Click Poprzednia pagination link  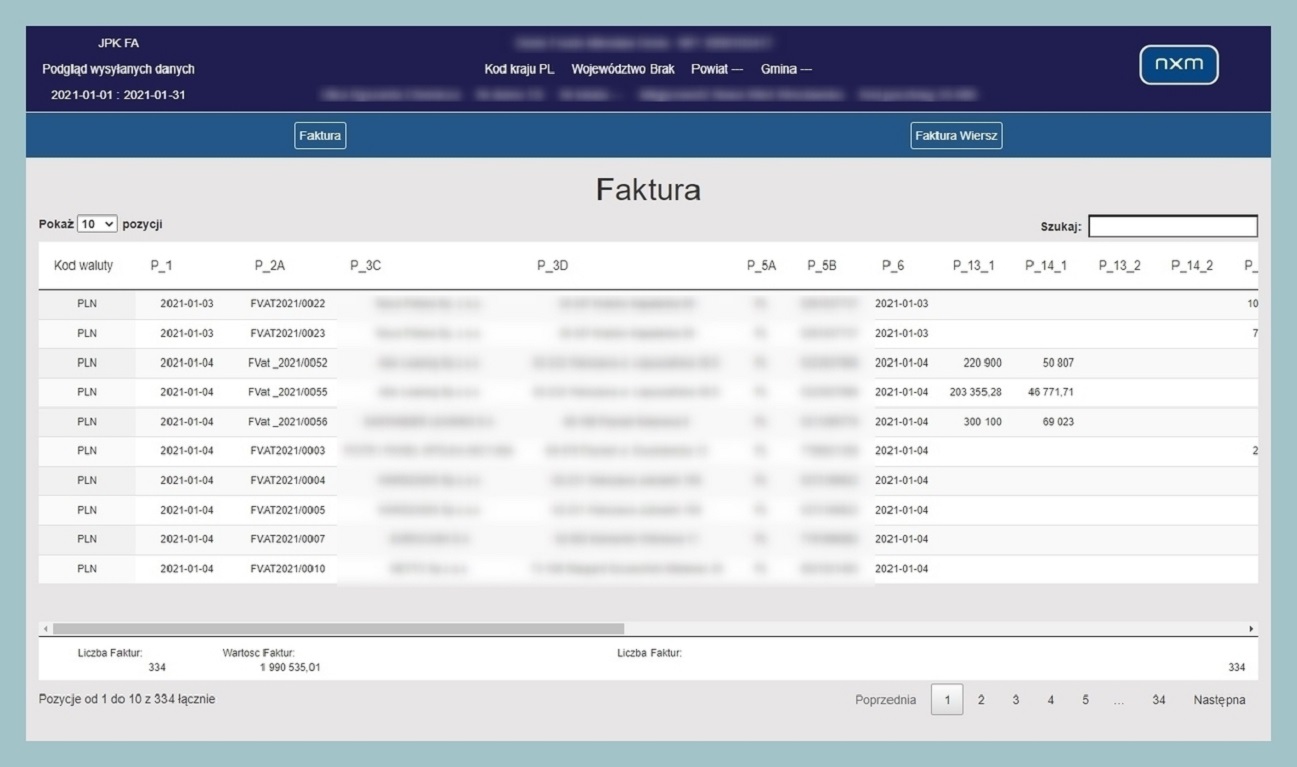[885, 700]
